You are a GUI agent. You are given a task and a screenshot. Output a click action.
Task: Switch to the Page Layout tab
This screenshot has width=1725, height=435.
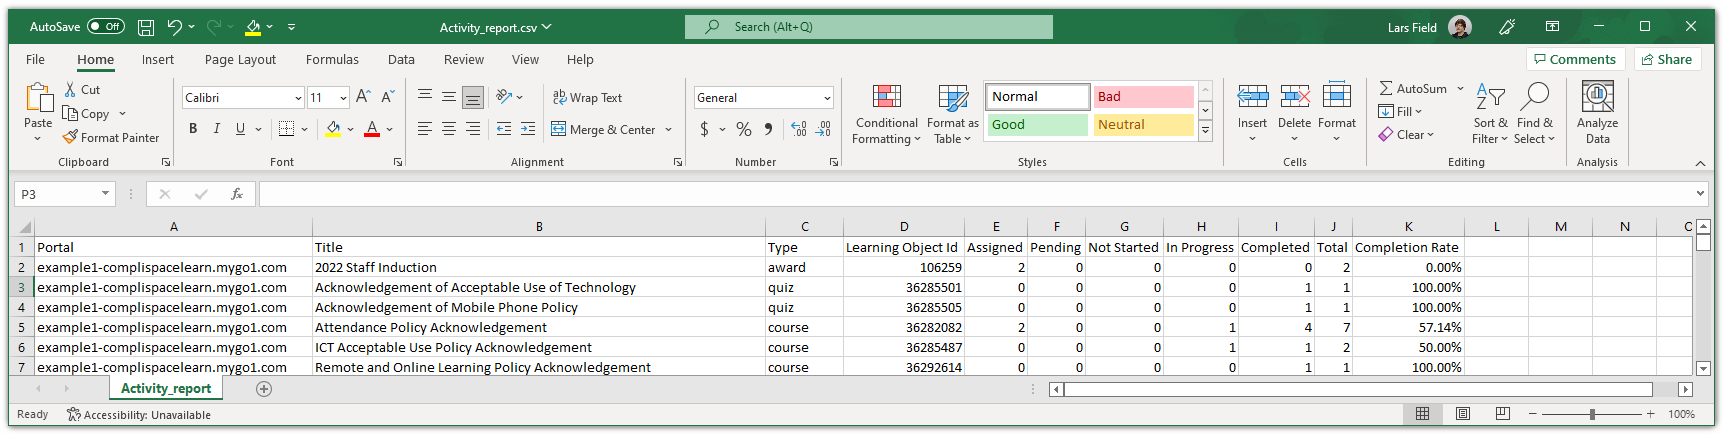coord(240,59)
